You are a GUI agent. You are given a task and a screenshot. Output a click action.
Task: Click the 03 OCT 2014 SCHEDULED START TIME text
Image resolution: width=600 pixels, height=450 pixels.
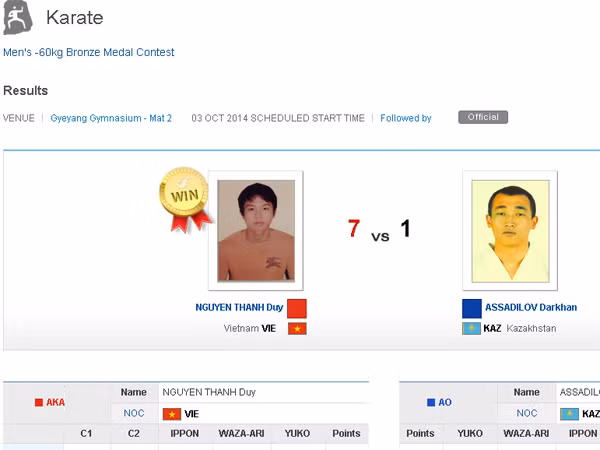tap(278, 118)
